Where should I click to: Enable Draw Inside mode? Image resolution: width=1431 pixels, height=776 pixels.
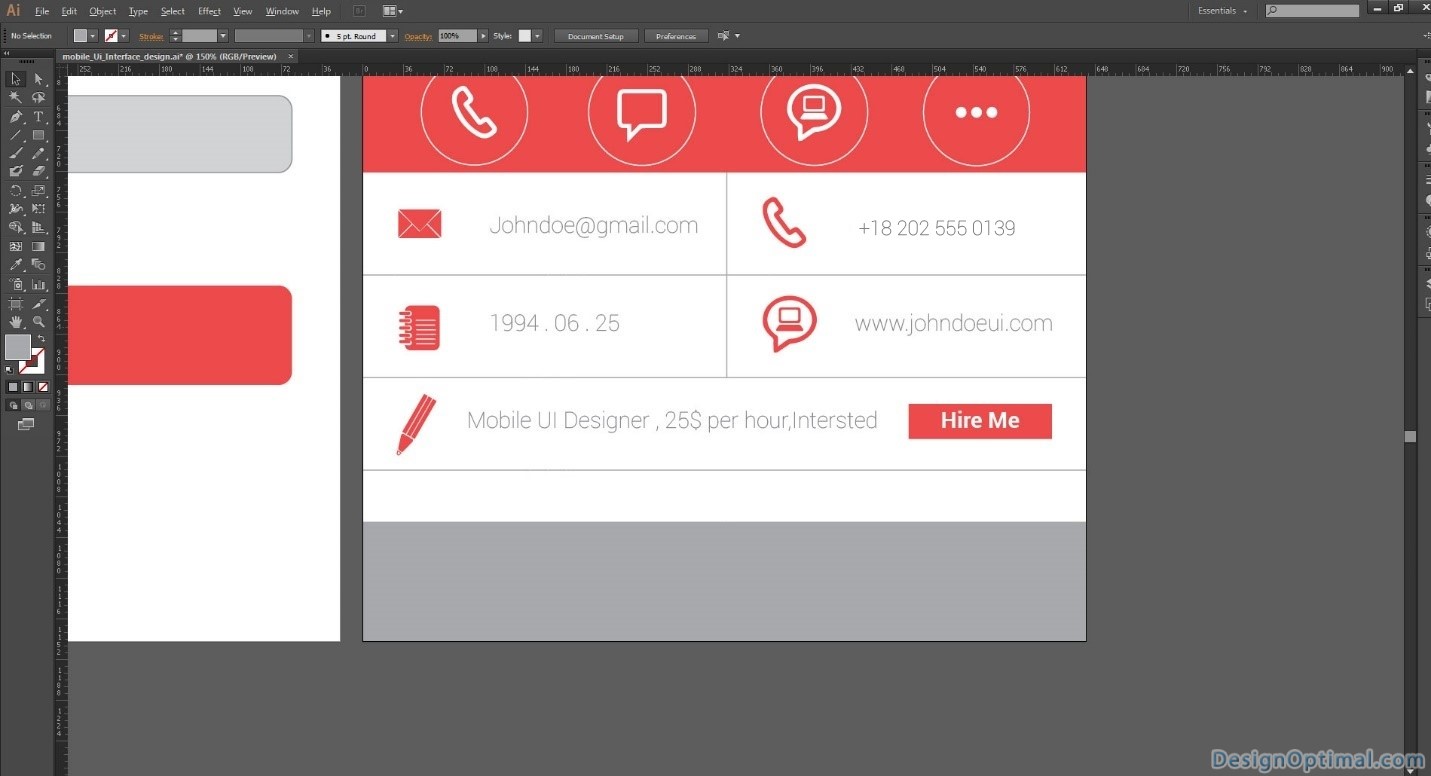[x=41, y=405]
